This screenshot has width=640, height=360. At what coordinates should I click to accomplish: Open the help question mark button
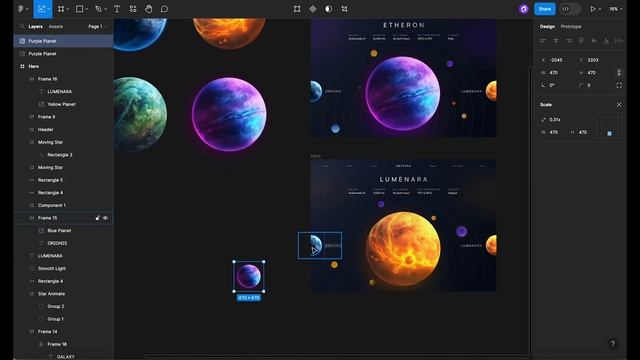[x=613, y=344]
